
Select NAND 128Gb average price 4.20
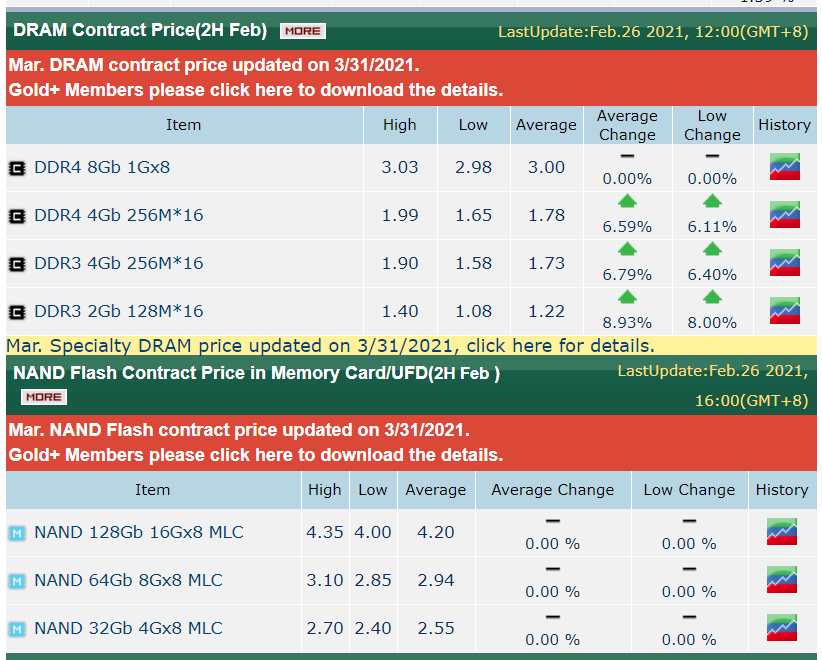pyautogui.click(x=436, y=532)
